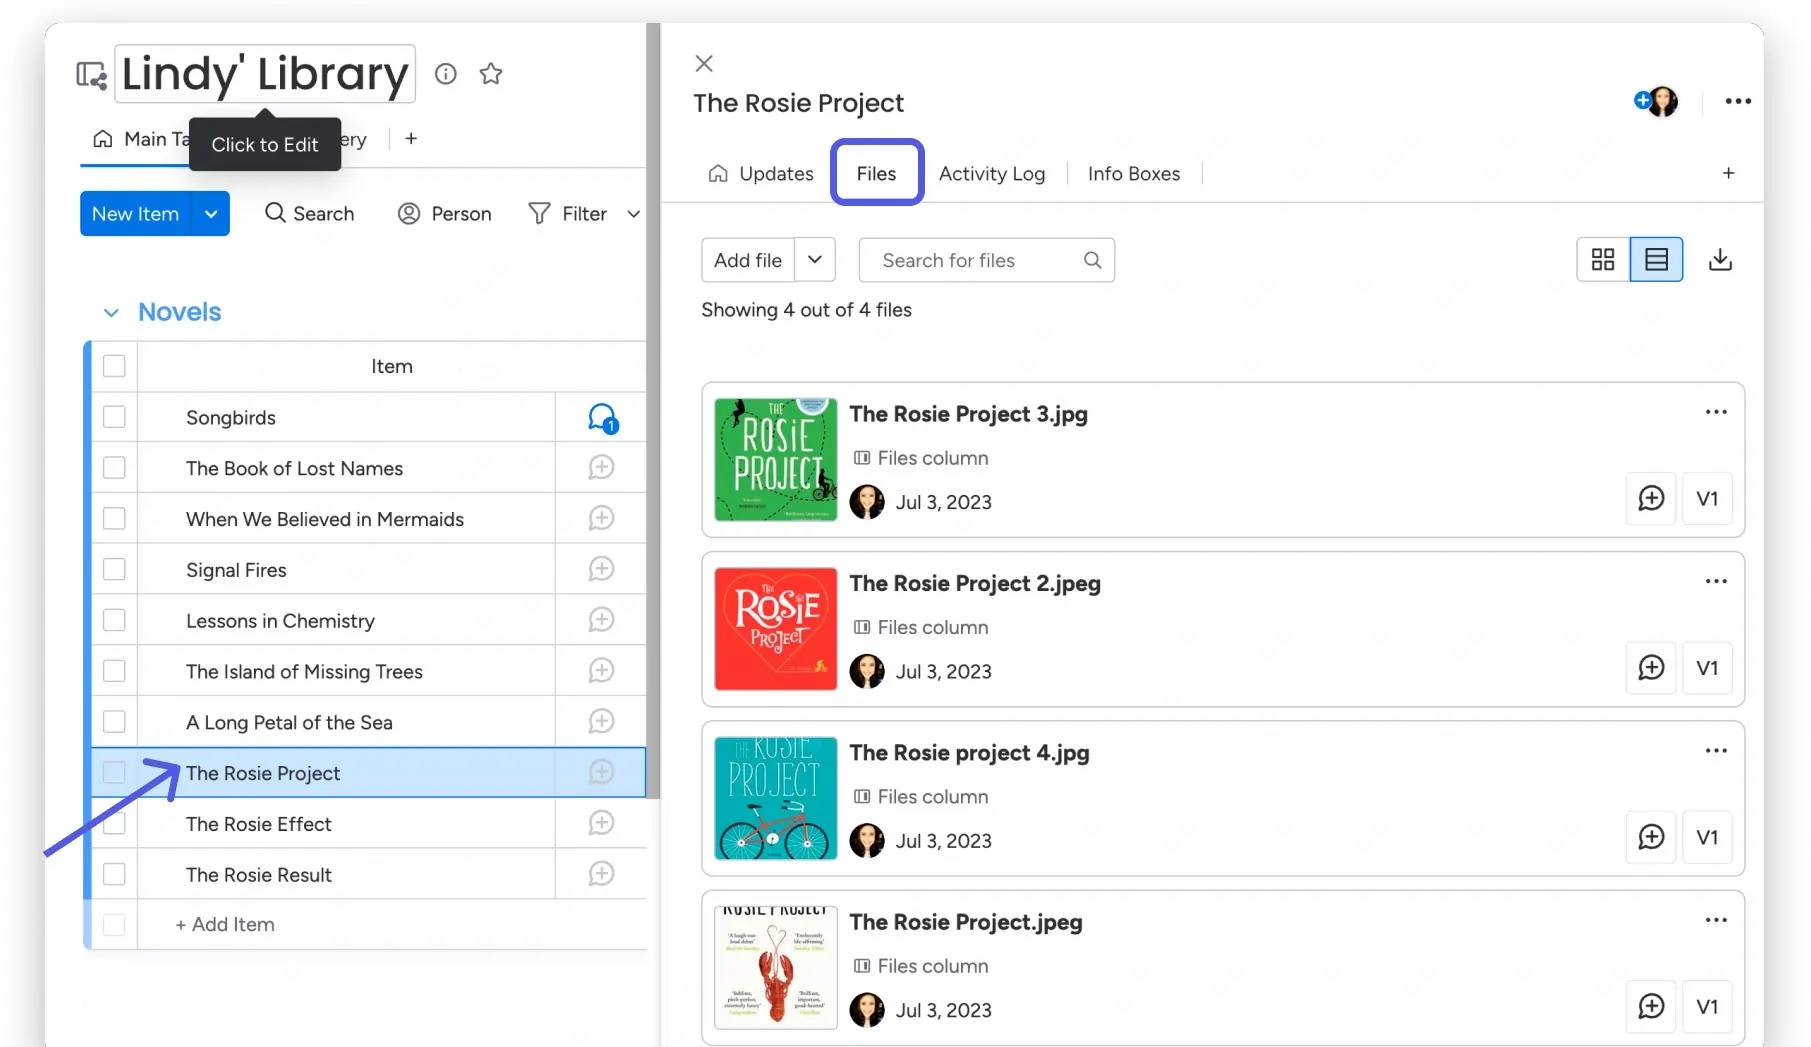The height and width of the screenshot is (1047, 1811).
Task: Check The Rosie Result row checkbox
Action: point(114,875)
